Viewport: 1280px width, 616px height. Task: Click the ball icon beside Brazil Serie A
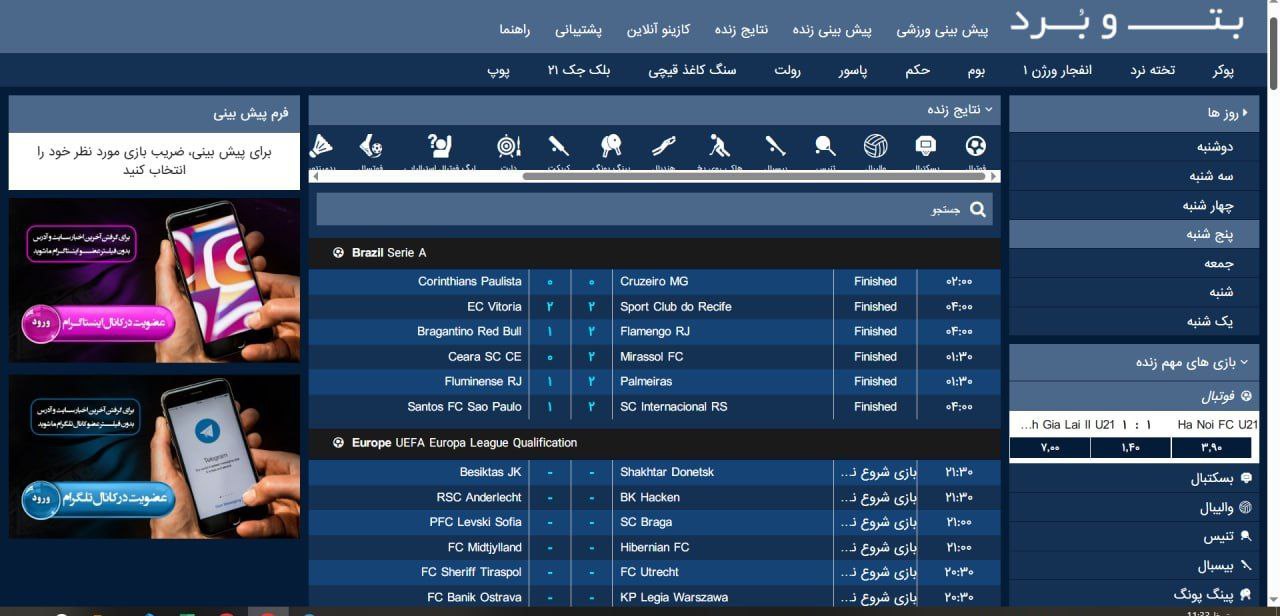tap(339, 253)
